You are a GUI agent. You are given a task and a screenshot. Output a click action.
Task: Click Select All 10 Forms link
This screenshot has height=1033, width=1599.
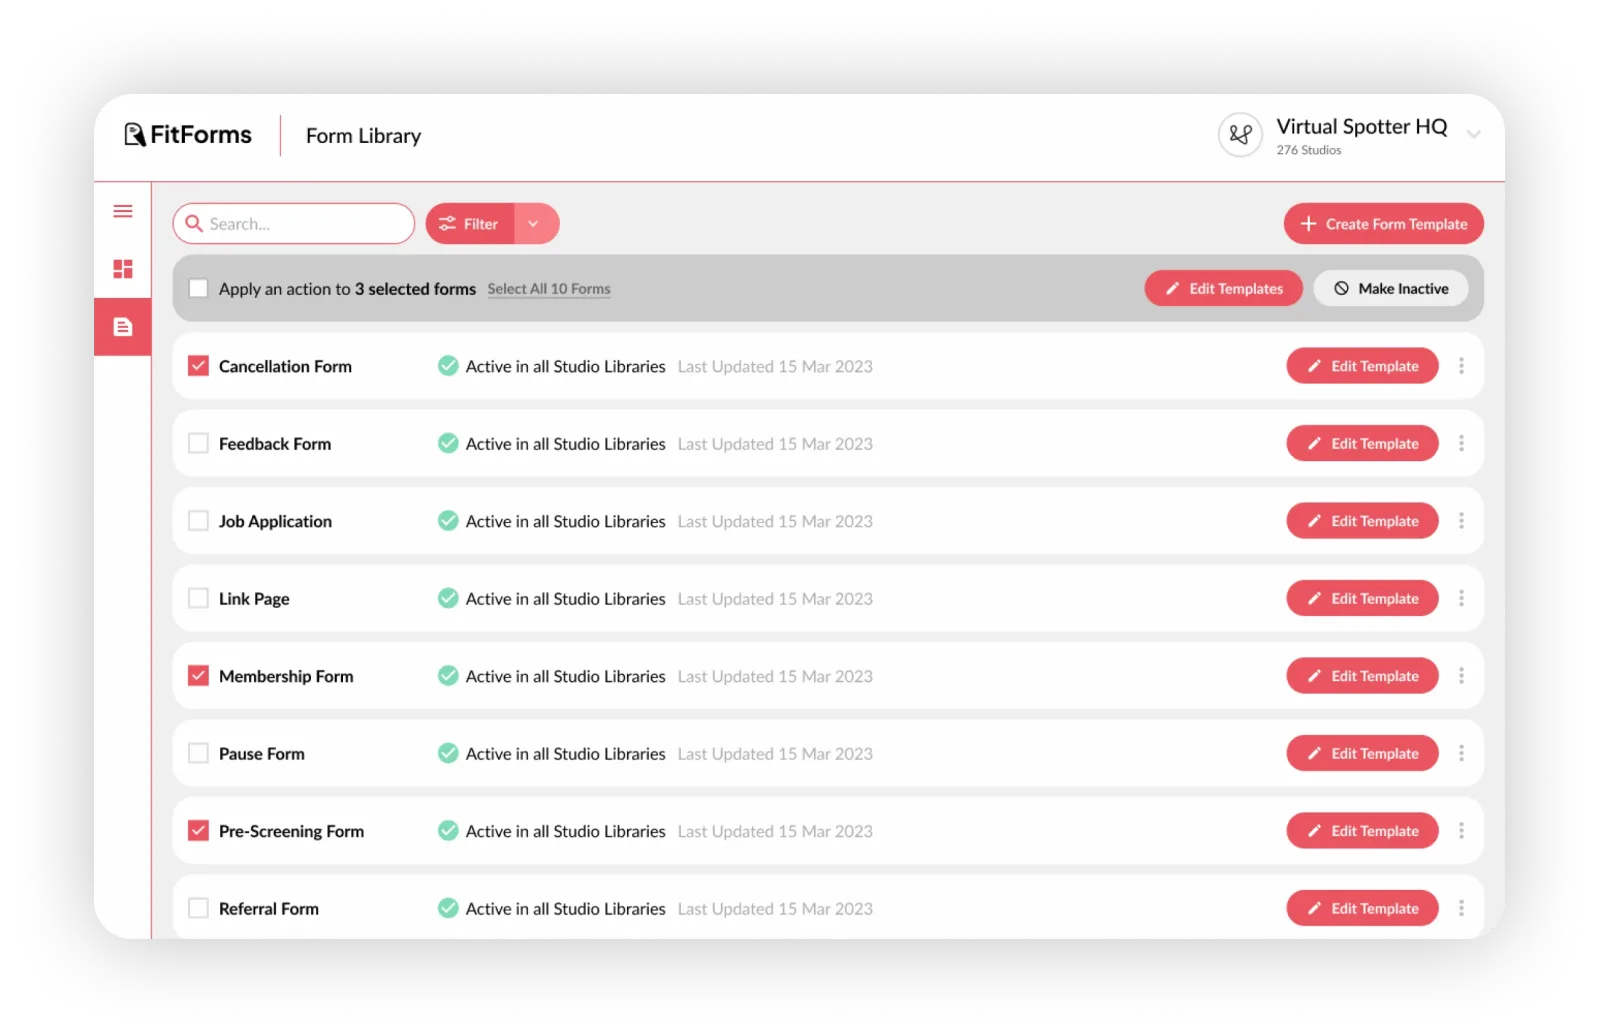point(549,289)
